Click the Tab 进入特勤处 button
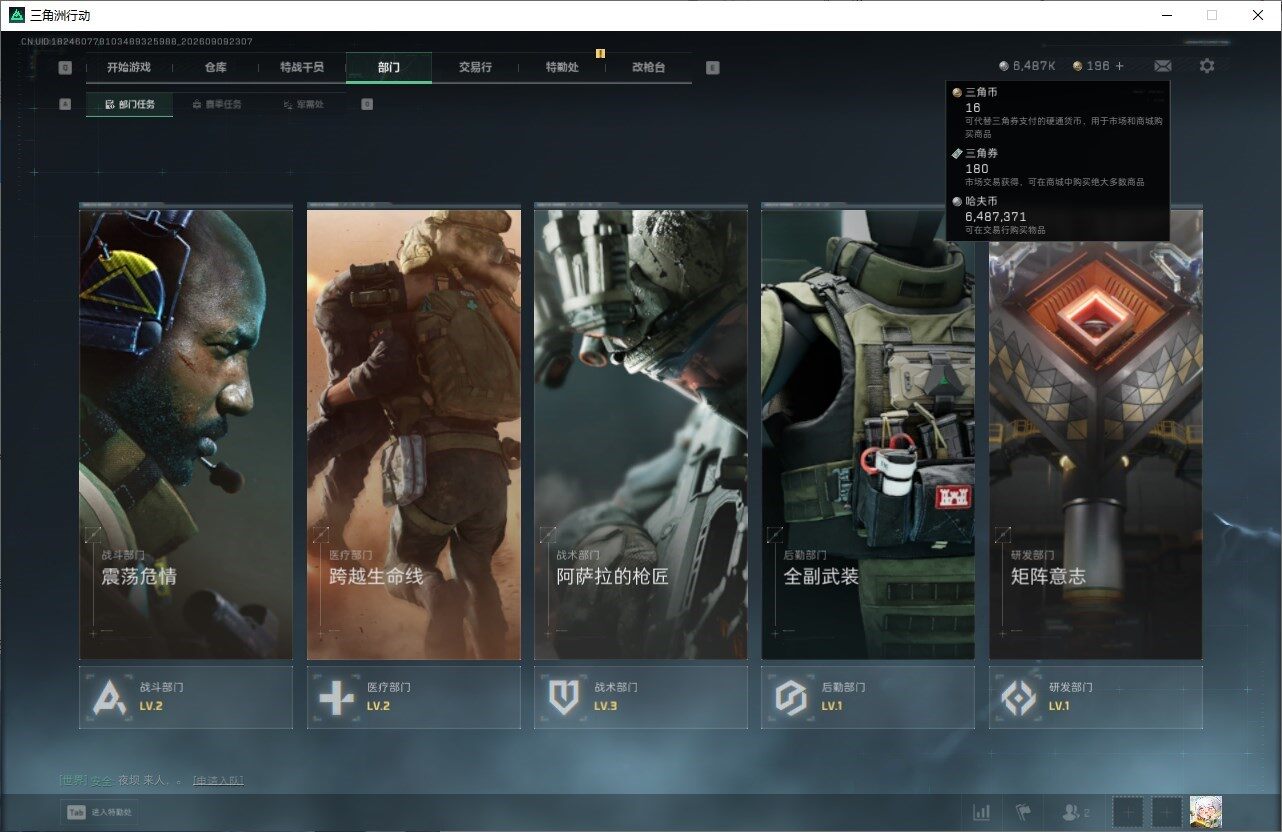The width and height of the screenshot is (1282, 832). point(99,813)
